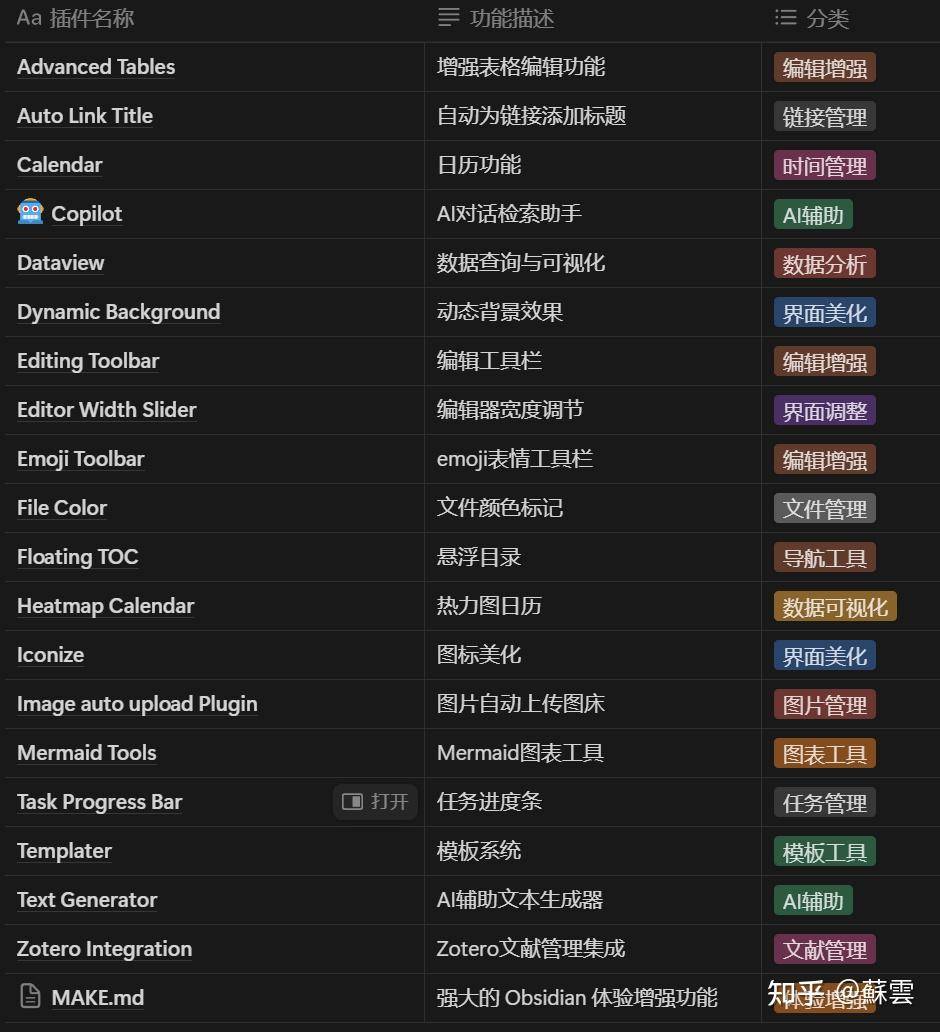Open the Advanced Tables page
Screen dimensions: 940x1032
(96, 67)
